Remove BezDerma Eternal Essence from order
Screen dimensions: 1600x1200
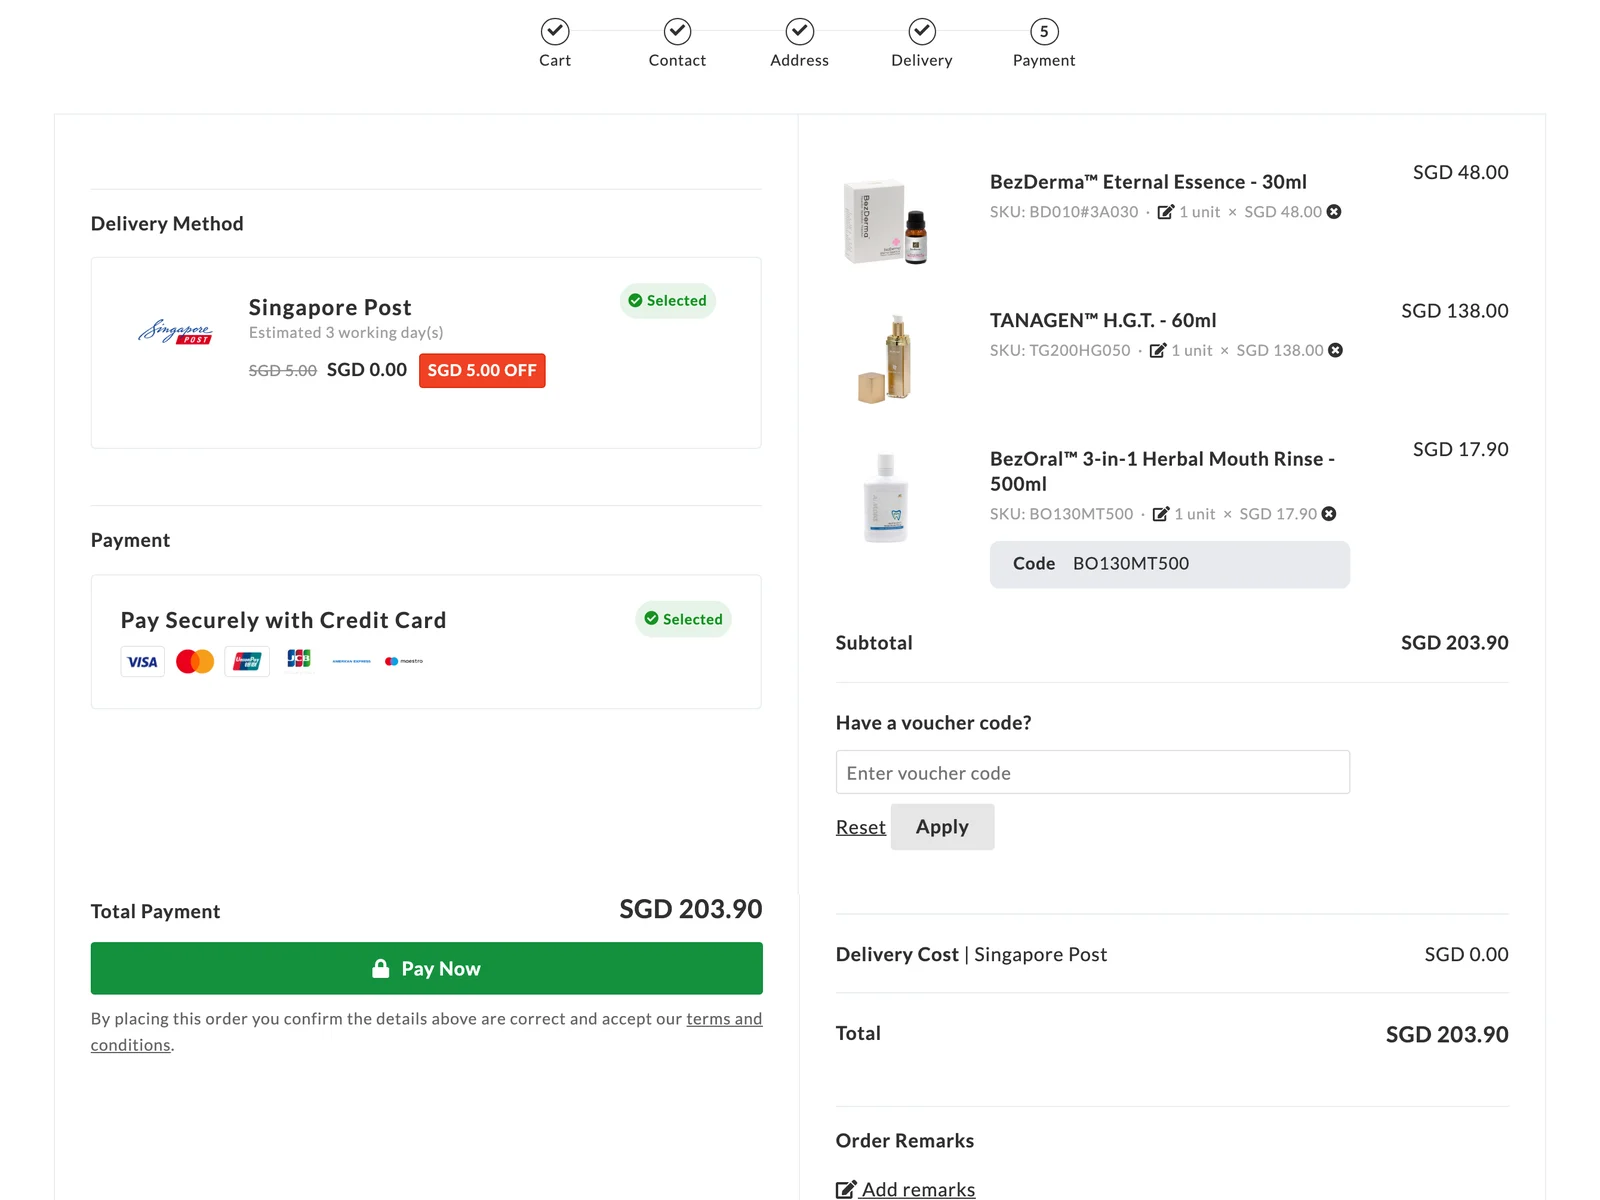point(1334,212)
